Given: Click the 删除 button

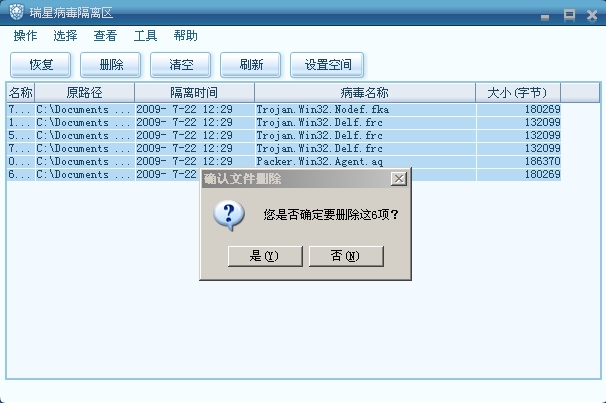Looking at the screenshot, I should [x=111, y=65].
